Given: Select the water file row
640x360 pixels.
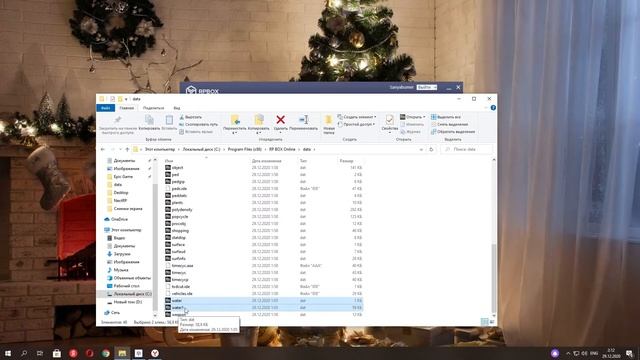Looking at the screenshot, I should (x=264, y=300).
